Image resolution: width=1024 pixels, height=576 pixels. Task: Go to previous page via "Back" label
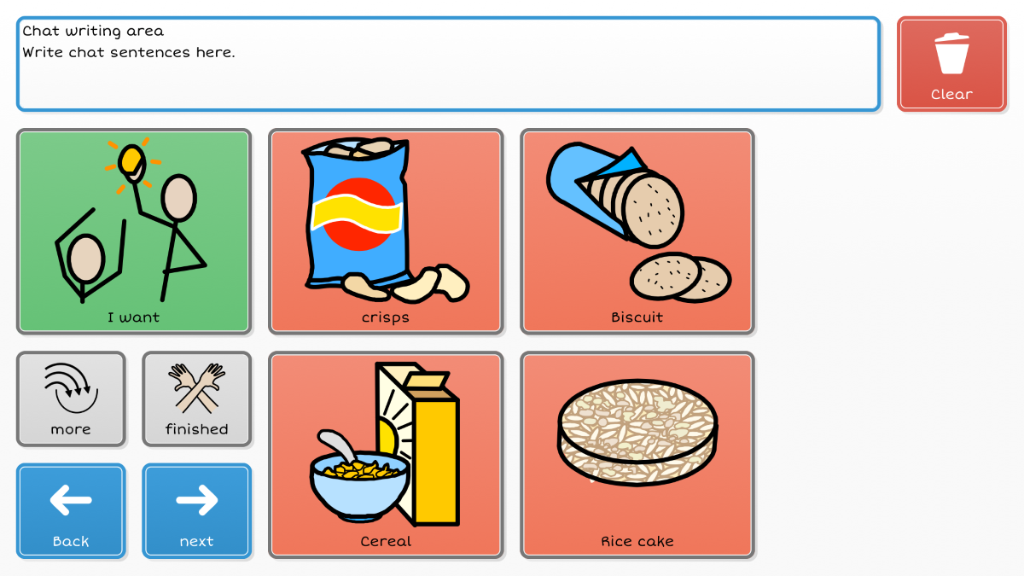tap(70, 541)
